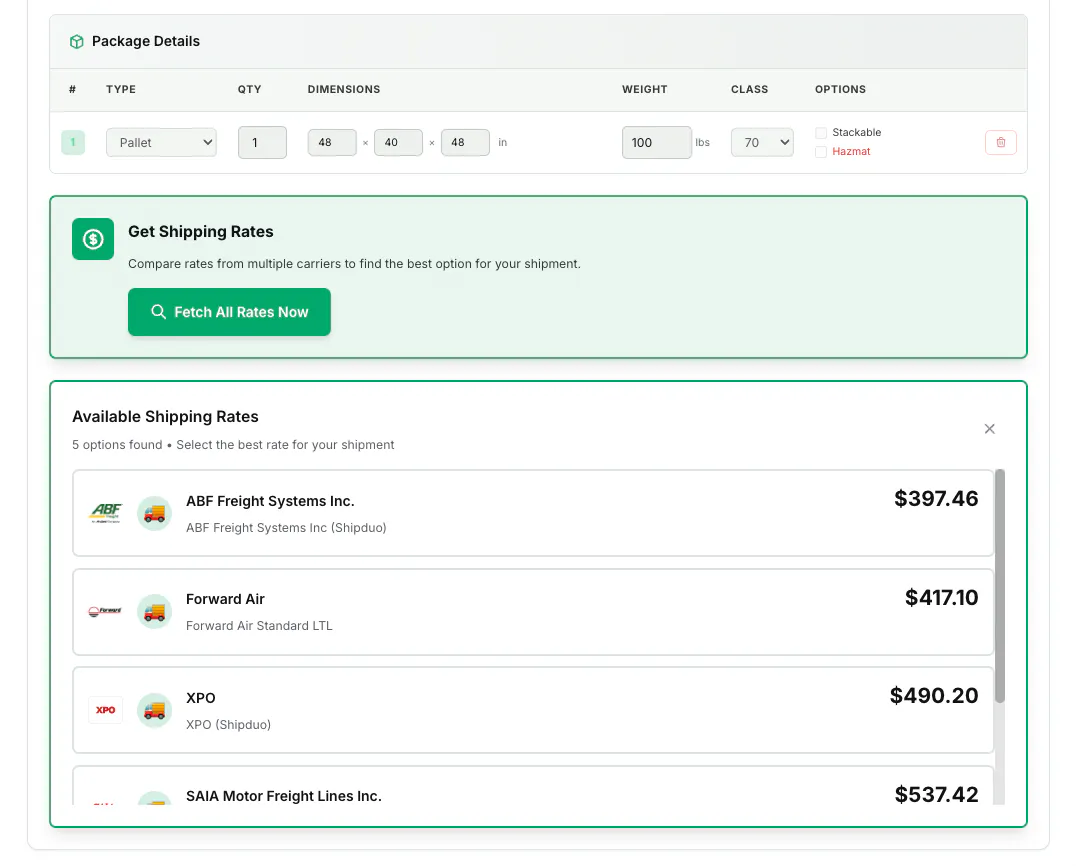Image resolution: width=1076 pixels, height=866 pixels.
Task: Click the Package Details heading
Action: coord(145,41)
